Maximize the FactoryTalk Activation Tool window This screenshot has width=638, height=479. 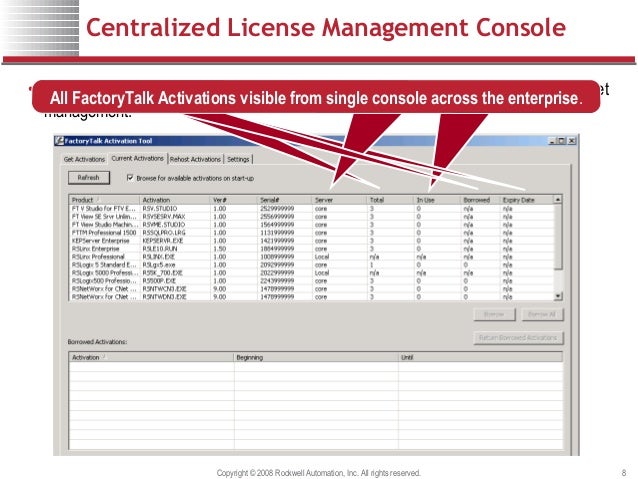pyautogui.click(x=562, y=141)
